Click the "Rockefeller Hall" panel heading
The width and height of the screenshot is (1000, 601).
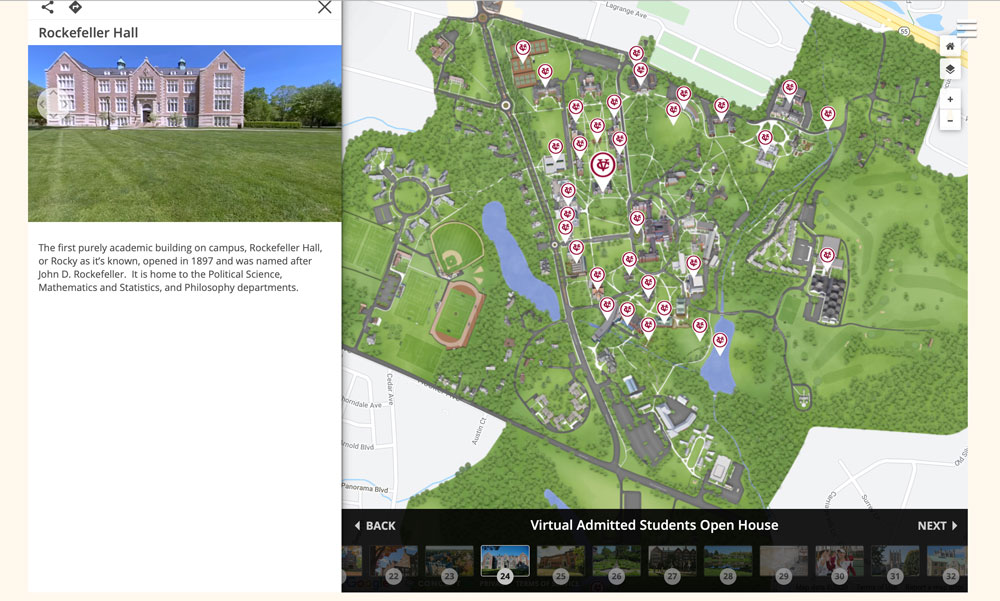pyautogui.click(x=88, y=33)
